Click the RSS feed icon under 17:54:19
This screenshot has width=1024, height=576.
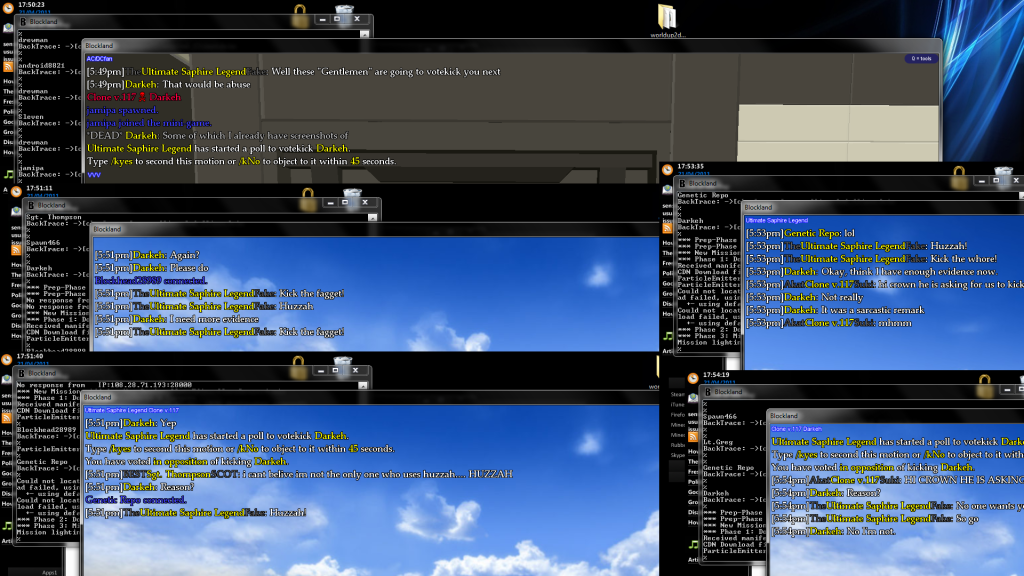pos(693,436)
